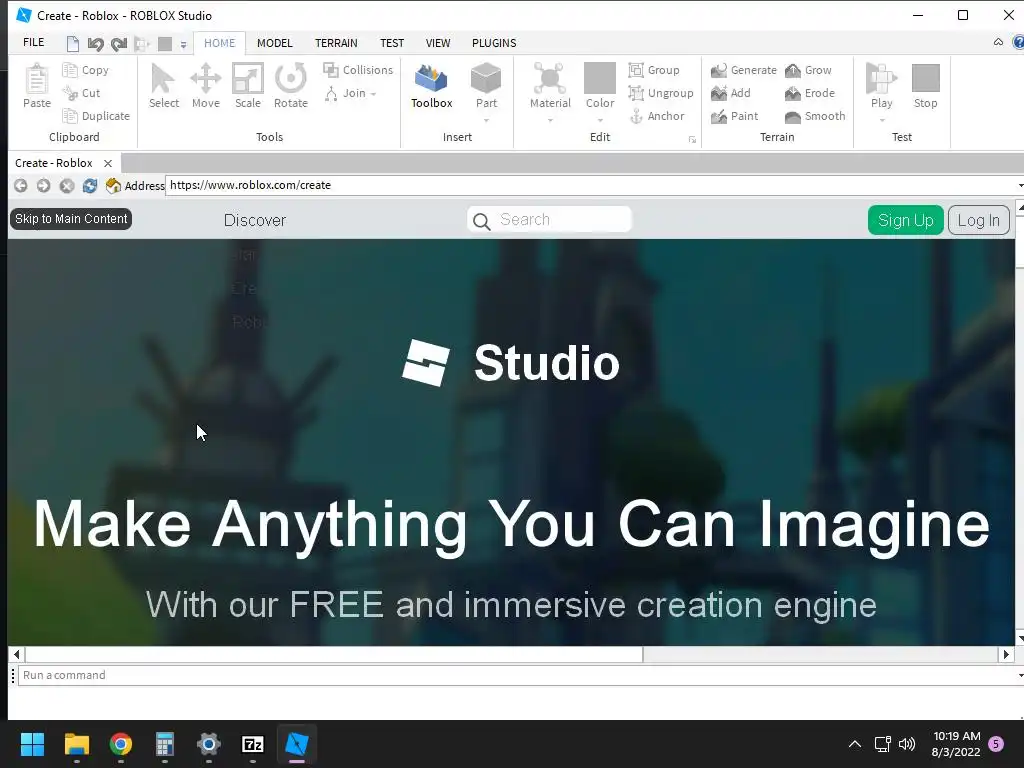The height and width of the screenshot is (768, 1024).
Task: Open the Color dropdown arrow
Action: pyautogui.click(x=600, y=120)
